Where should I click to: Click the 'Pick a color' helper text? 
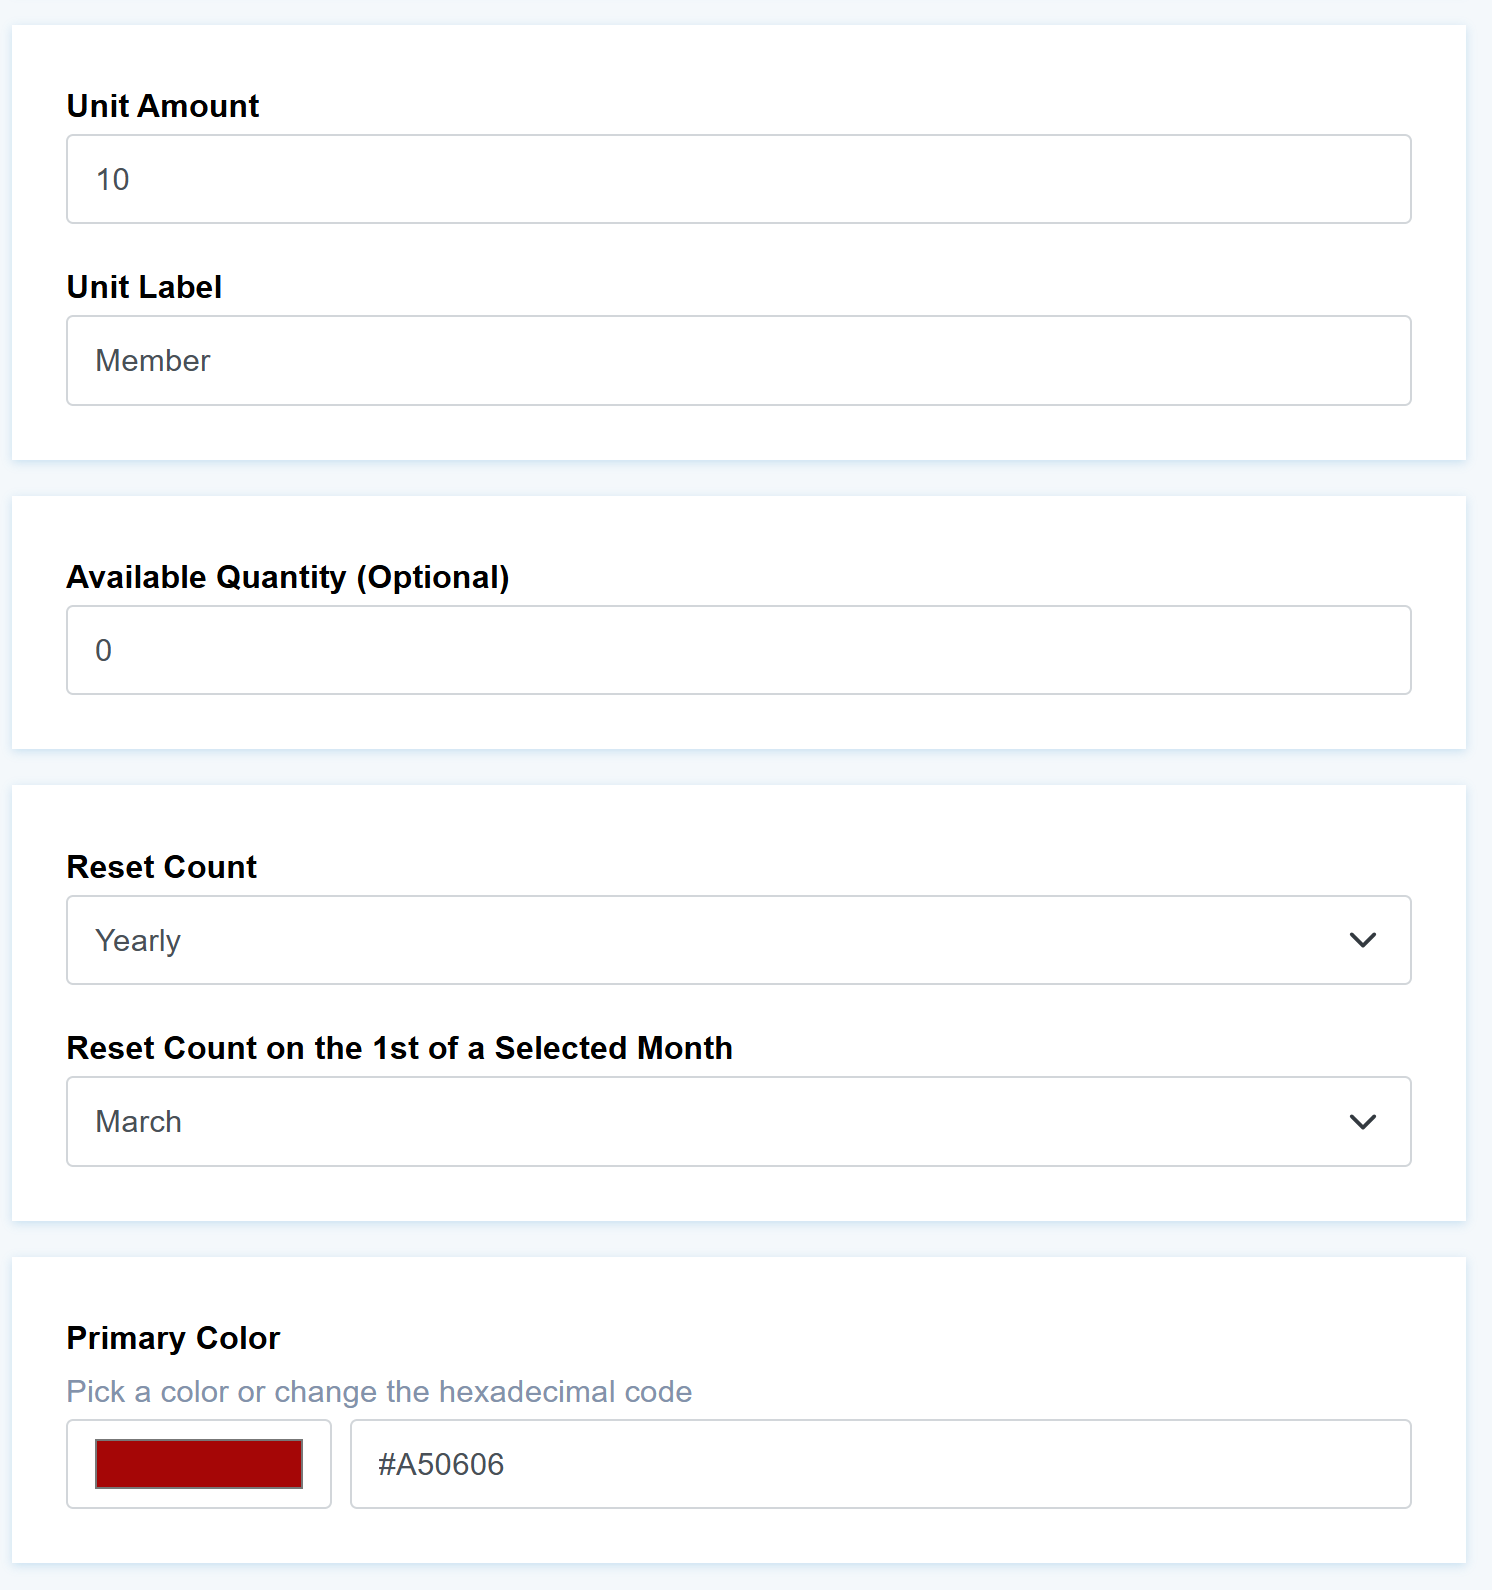(380, 1392)
